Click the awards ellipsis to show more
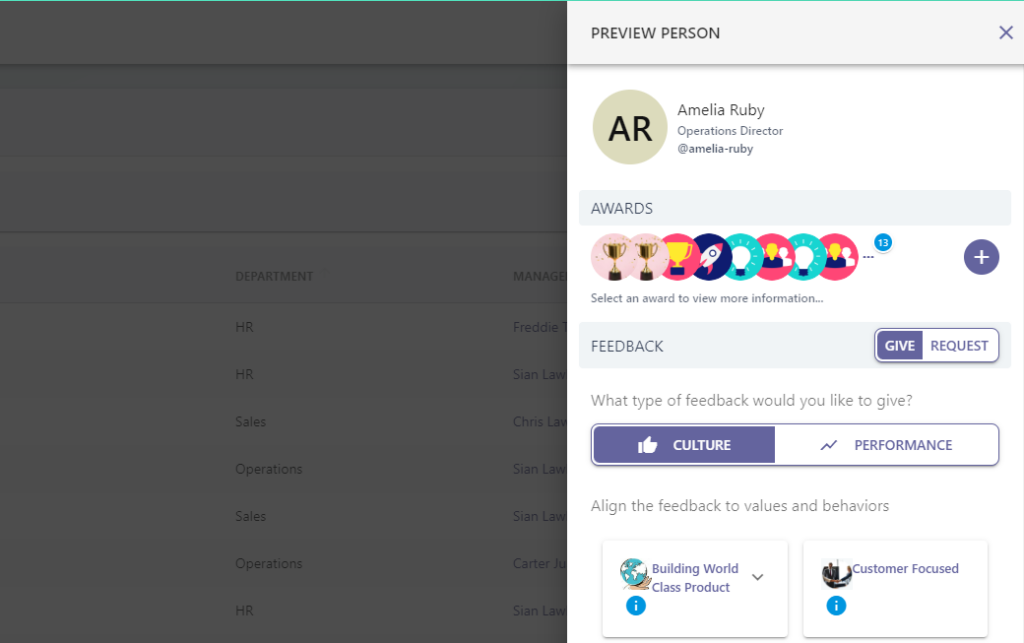1024x643 pixels. coord(868,257)
